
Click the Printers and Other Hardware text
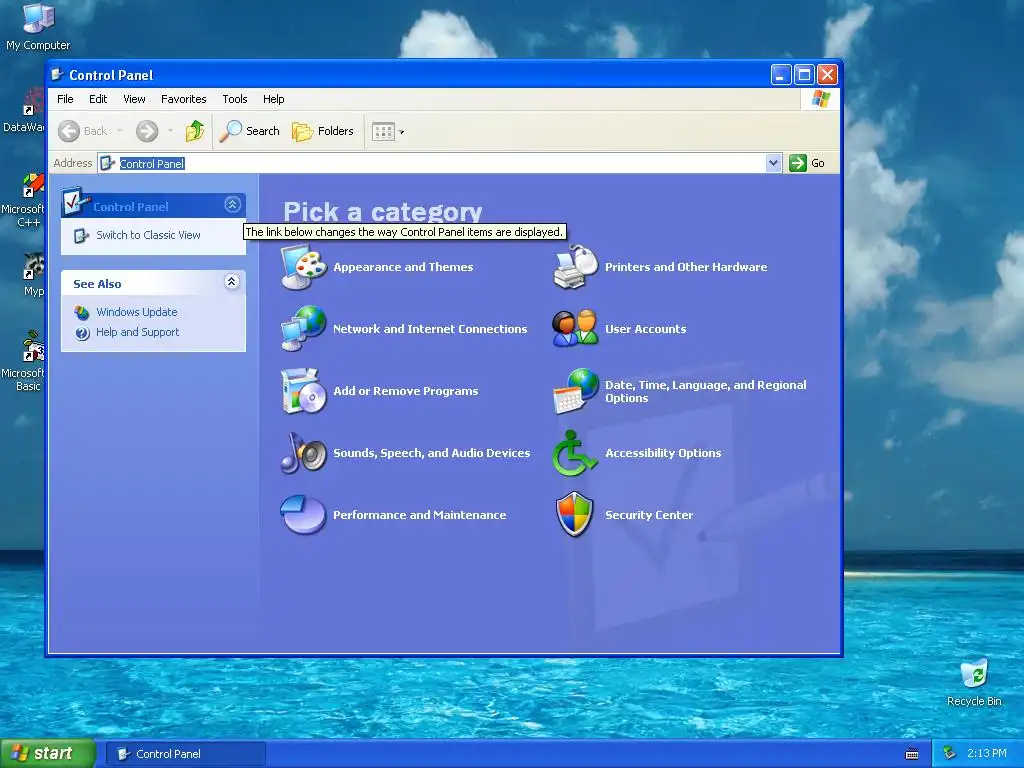coord(686,267)
